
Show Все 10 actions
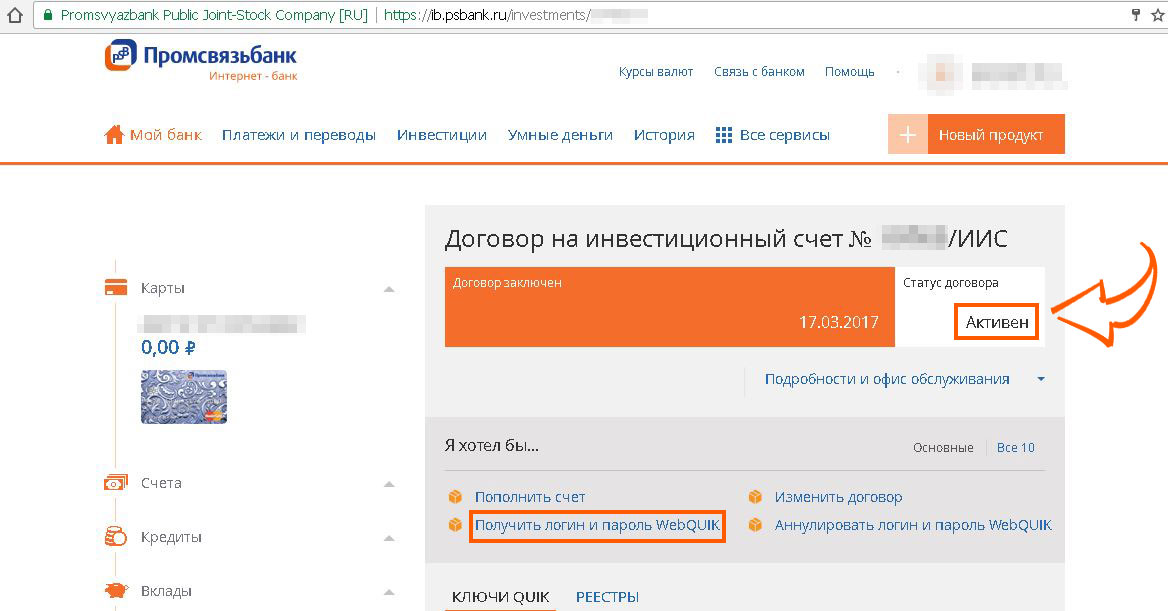pos(1015,448)
